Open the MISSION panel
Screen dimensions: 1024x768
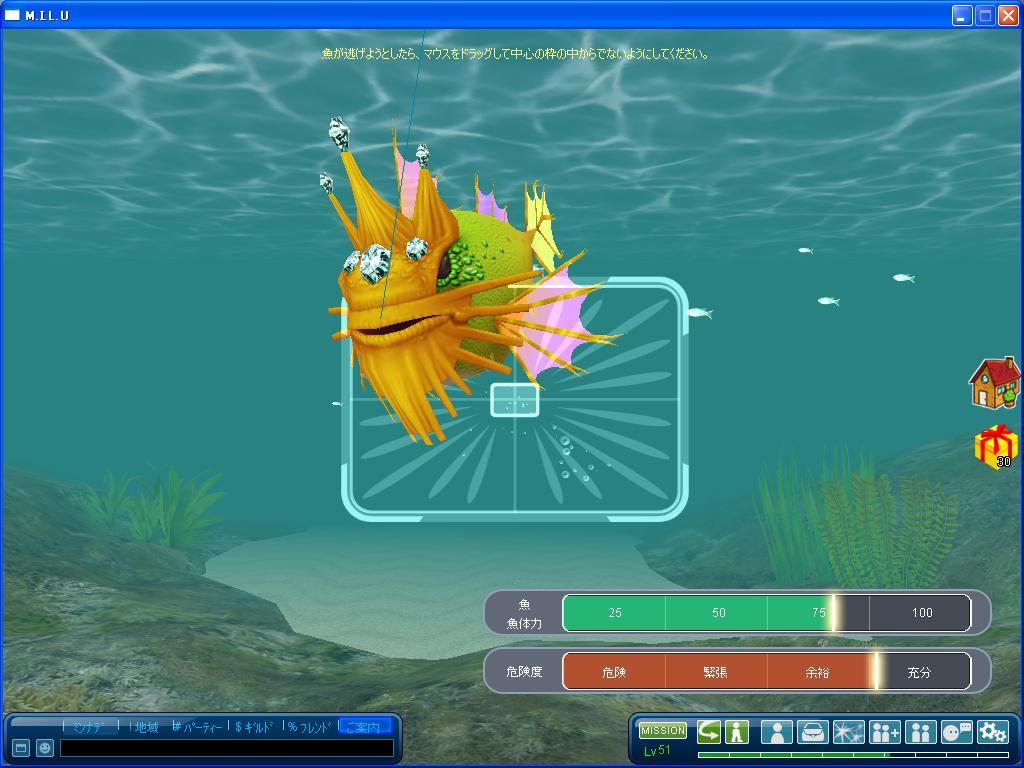662,731
